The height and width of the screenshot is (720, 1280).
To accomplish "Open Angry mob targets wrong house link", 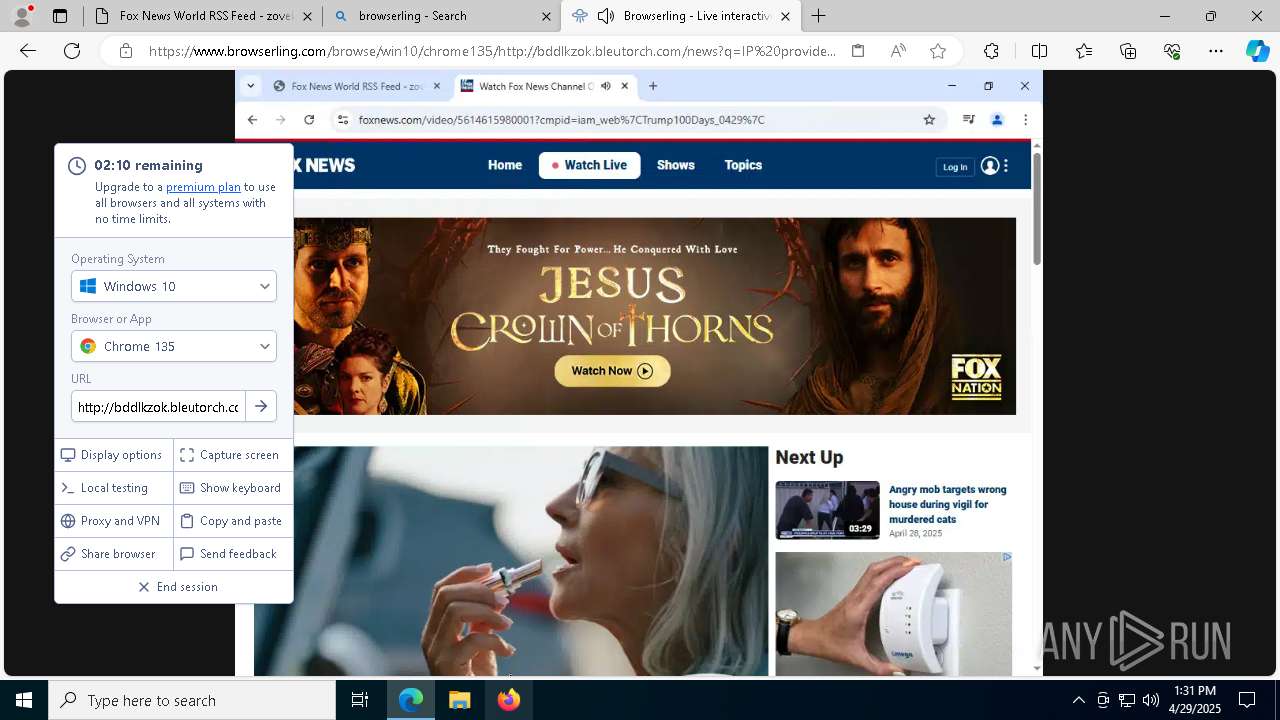I will click(947, 504).
